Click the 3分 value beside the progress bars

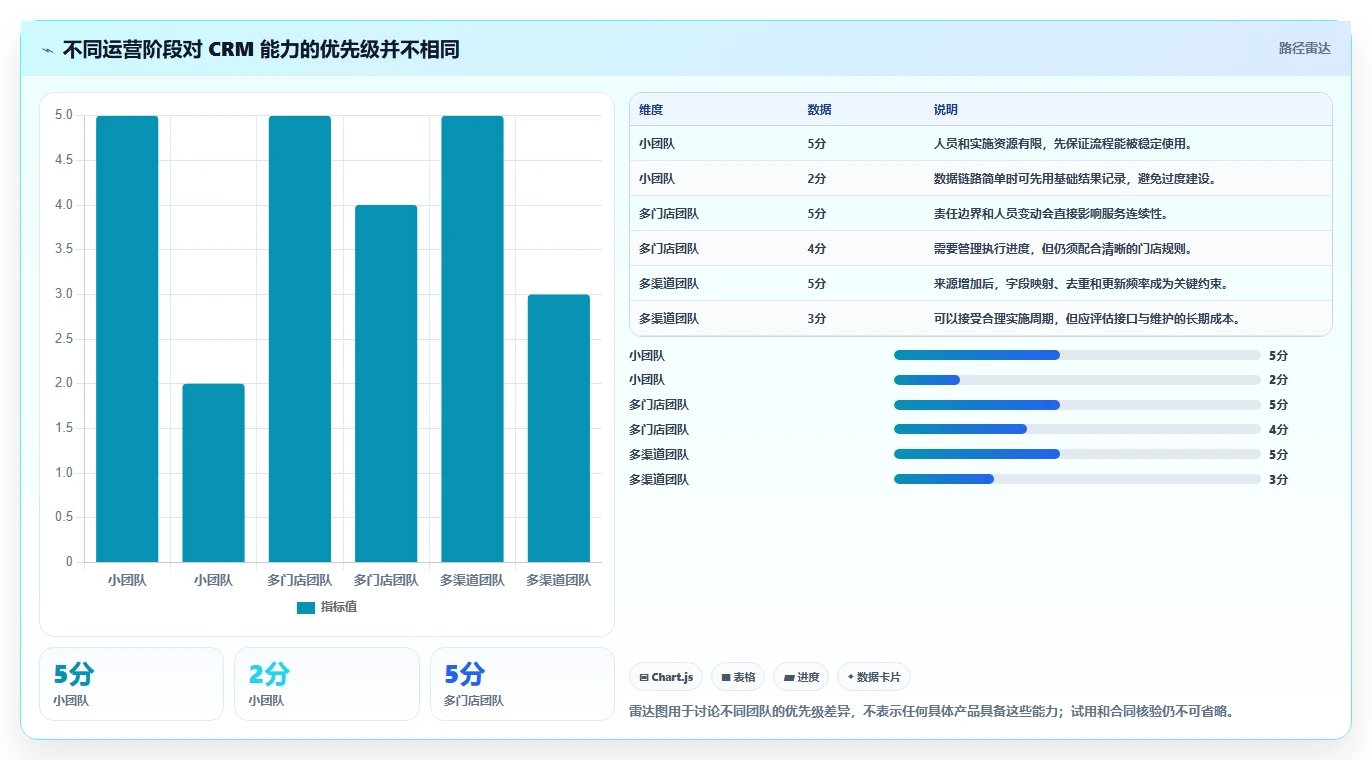1278,480
